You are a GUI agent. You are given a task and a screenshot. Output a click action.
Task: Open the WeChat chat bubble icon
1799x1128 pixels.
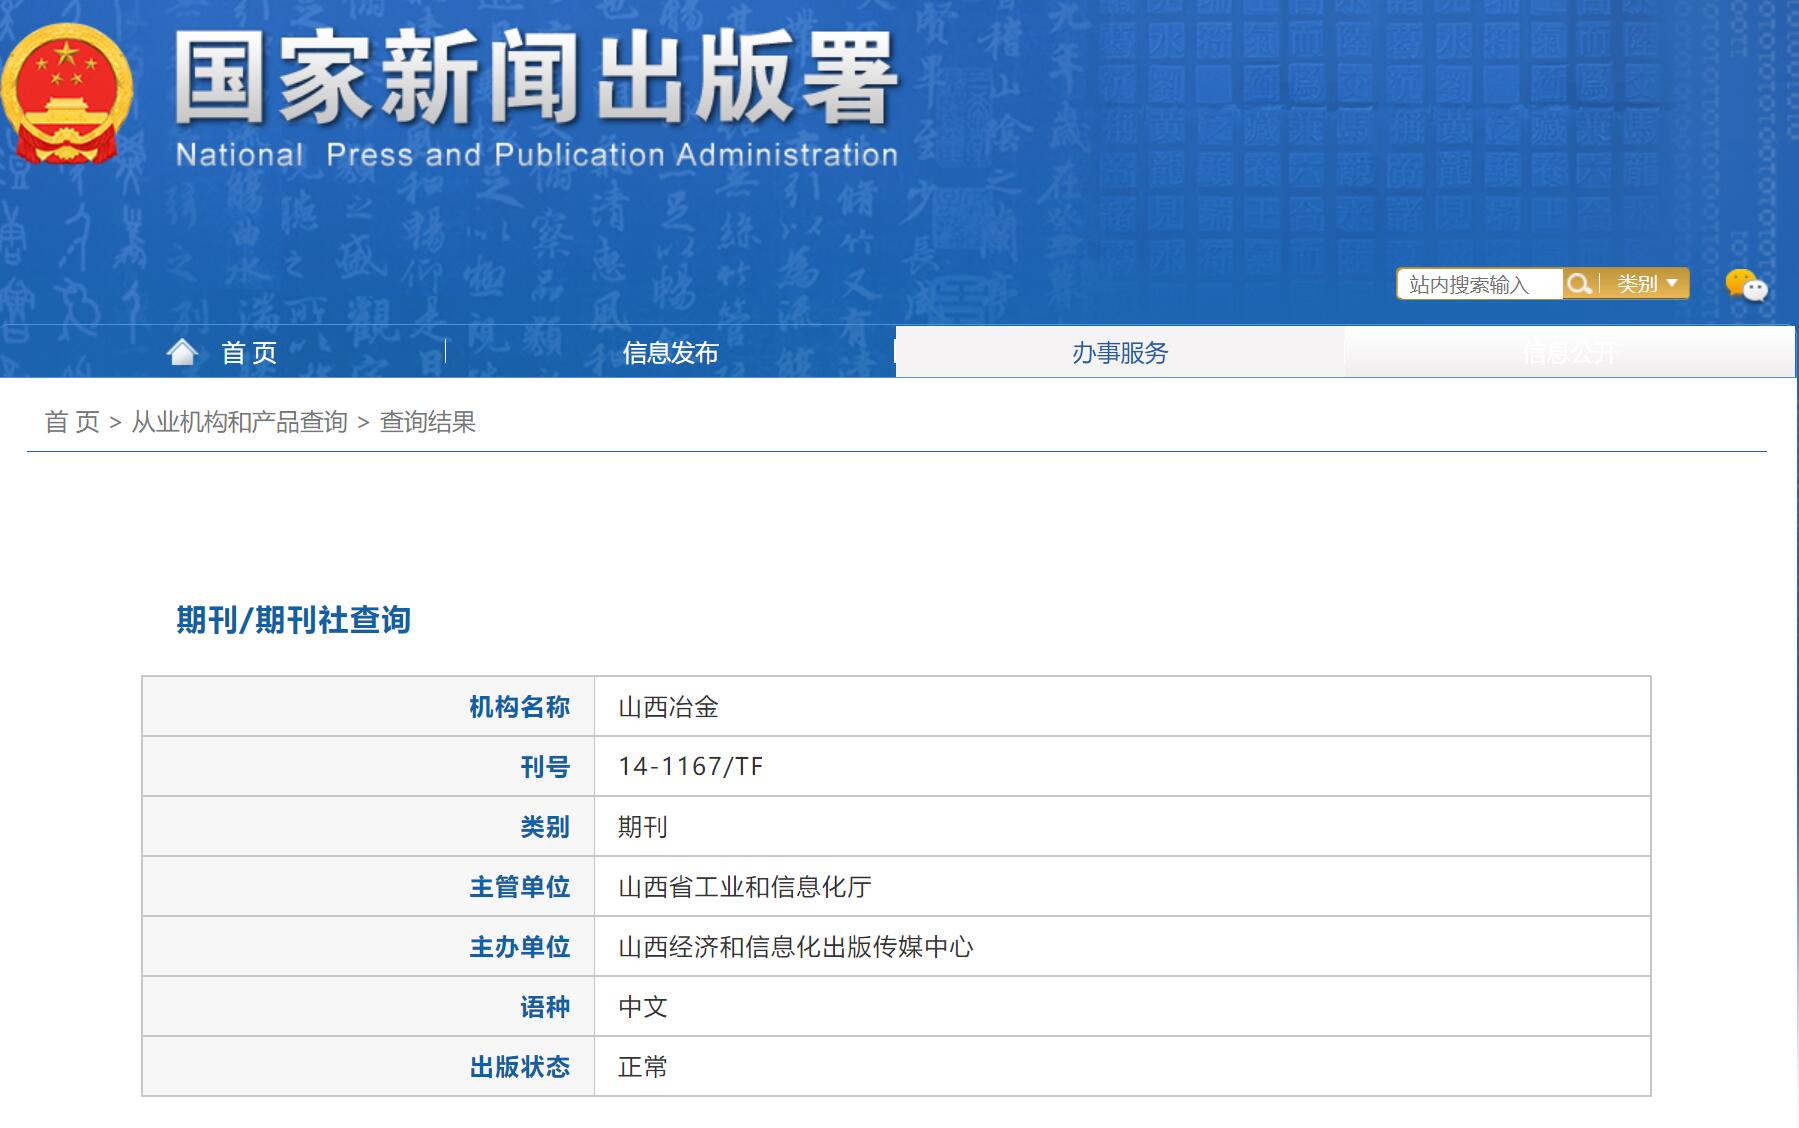coord(1746,285)
